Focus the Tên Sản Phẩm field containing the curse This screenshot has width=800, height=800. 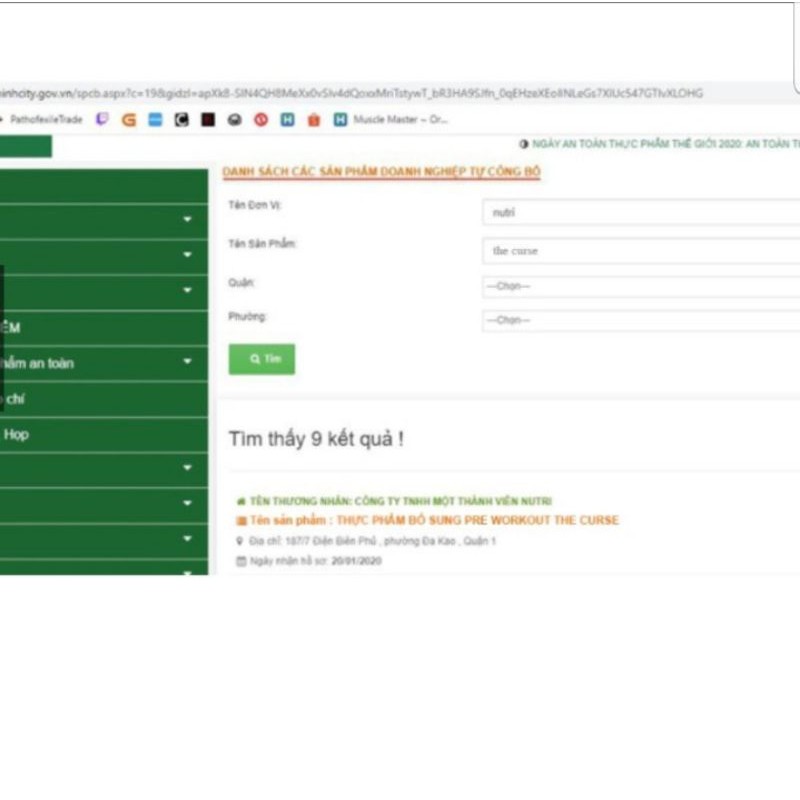[x=641, y=251]
